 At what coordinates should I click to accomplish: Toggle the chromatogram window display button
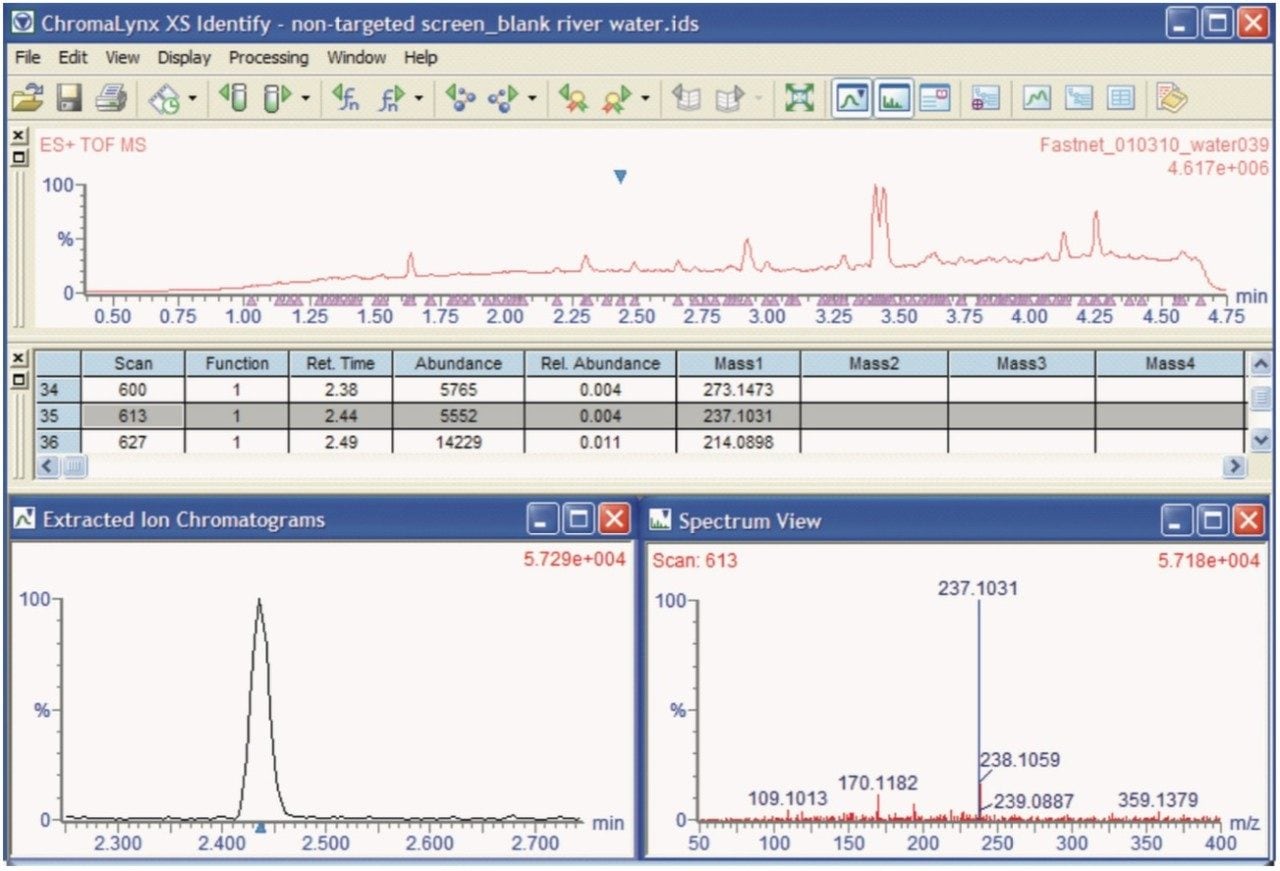click(x=852, y=98)
